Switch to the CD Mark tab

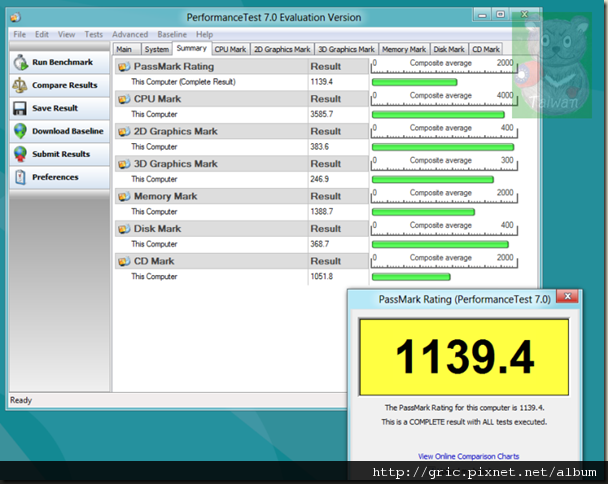[x=485, y=49]
